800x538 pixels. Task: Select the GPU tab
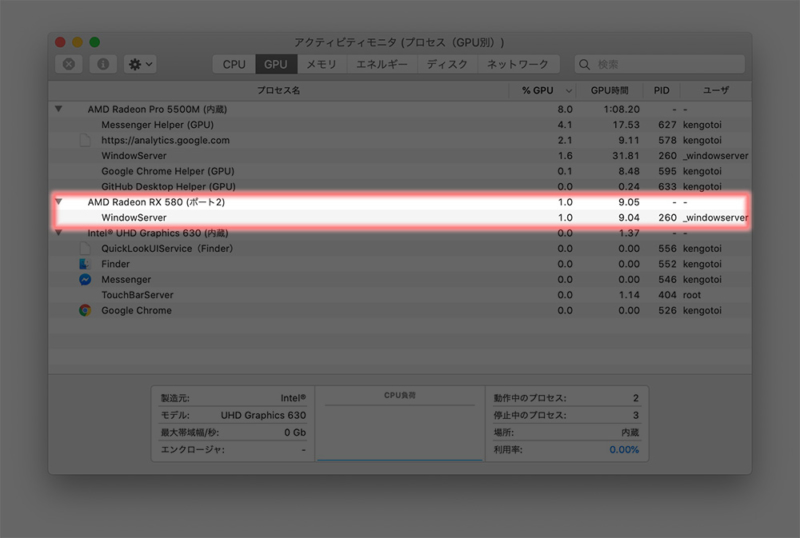point(276,64)
